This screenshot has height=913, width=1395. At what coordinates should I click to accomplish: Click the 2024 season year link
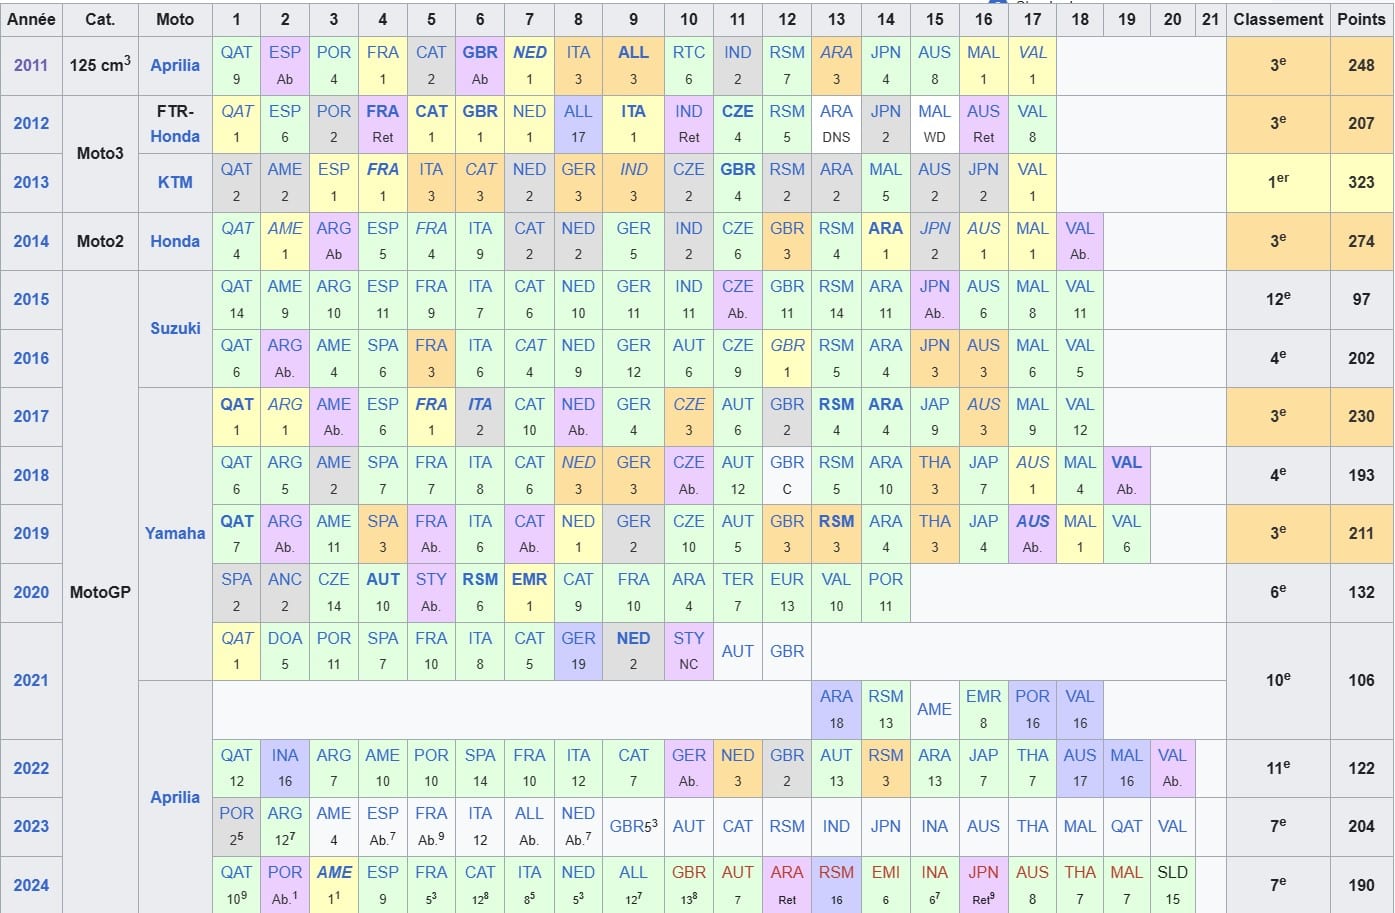pos(31,885)
